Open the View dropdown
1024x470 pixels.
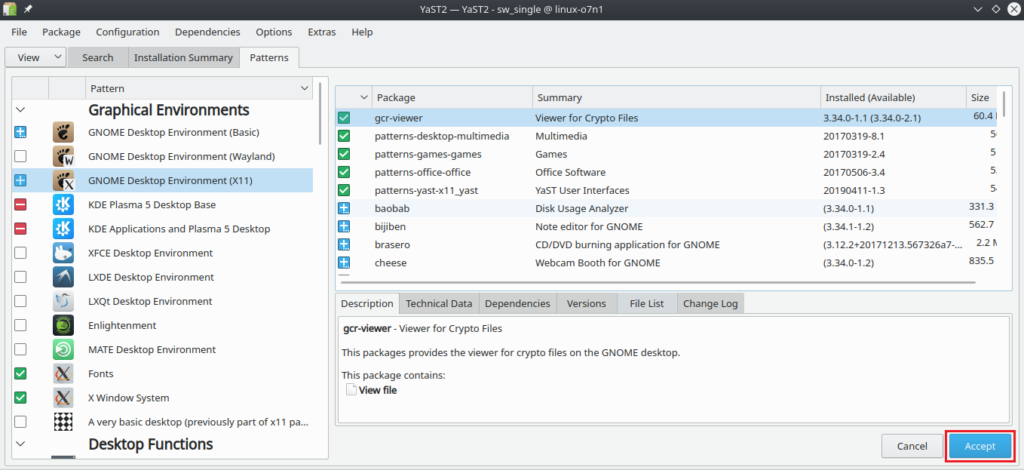(35, 57)
